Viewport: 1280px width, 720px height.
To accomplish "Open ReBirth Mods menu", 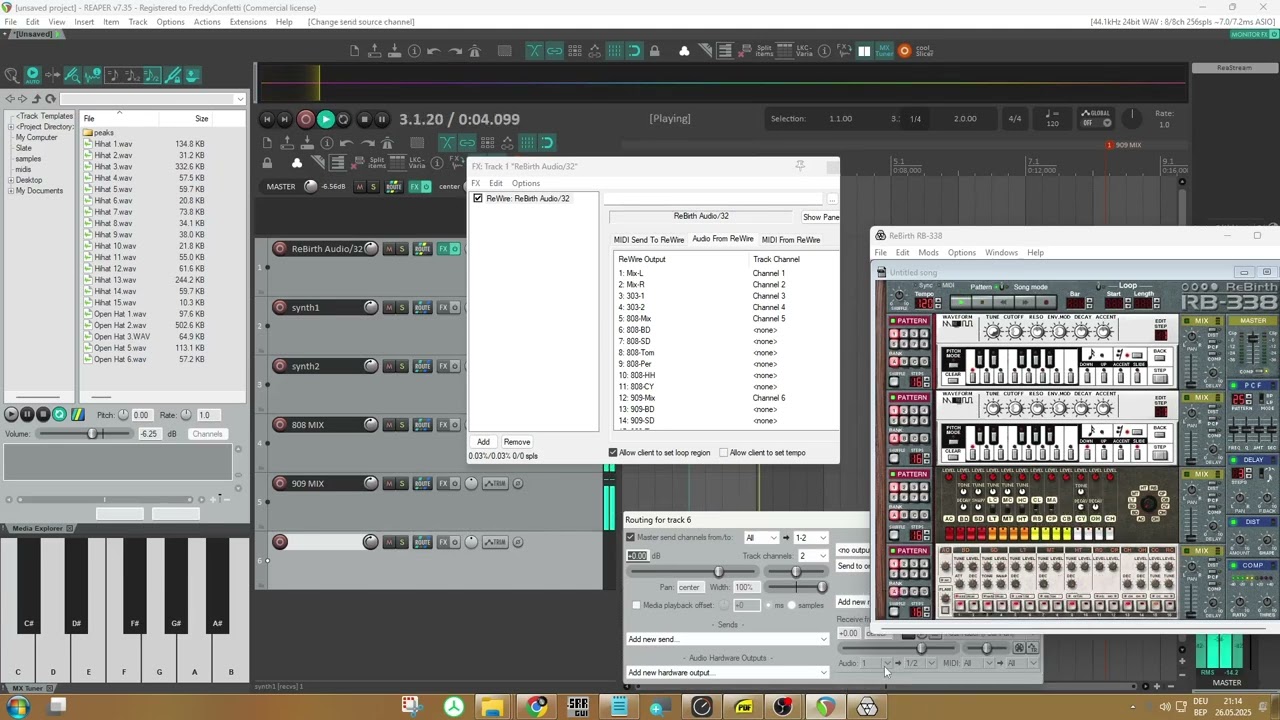I will click(928, 253).
